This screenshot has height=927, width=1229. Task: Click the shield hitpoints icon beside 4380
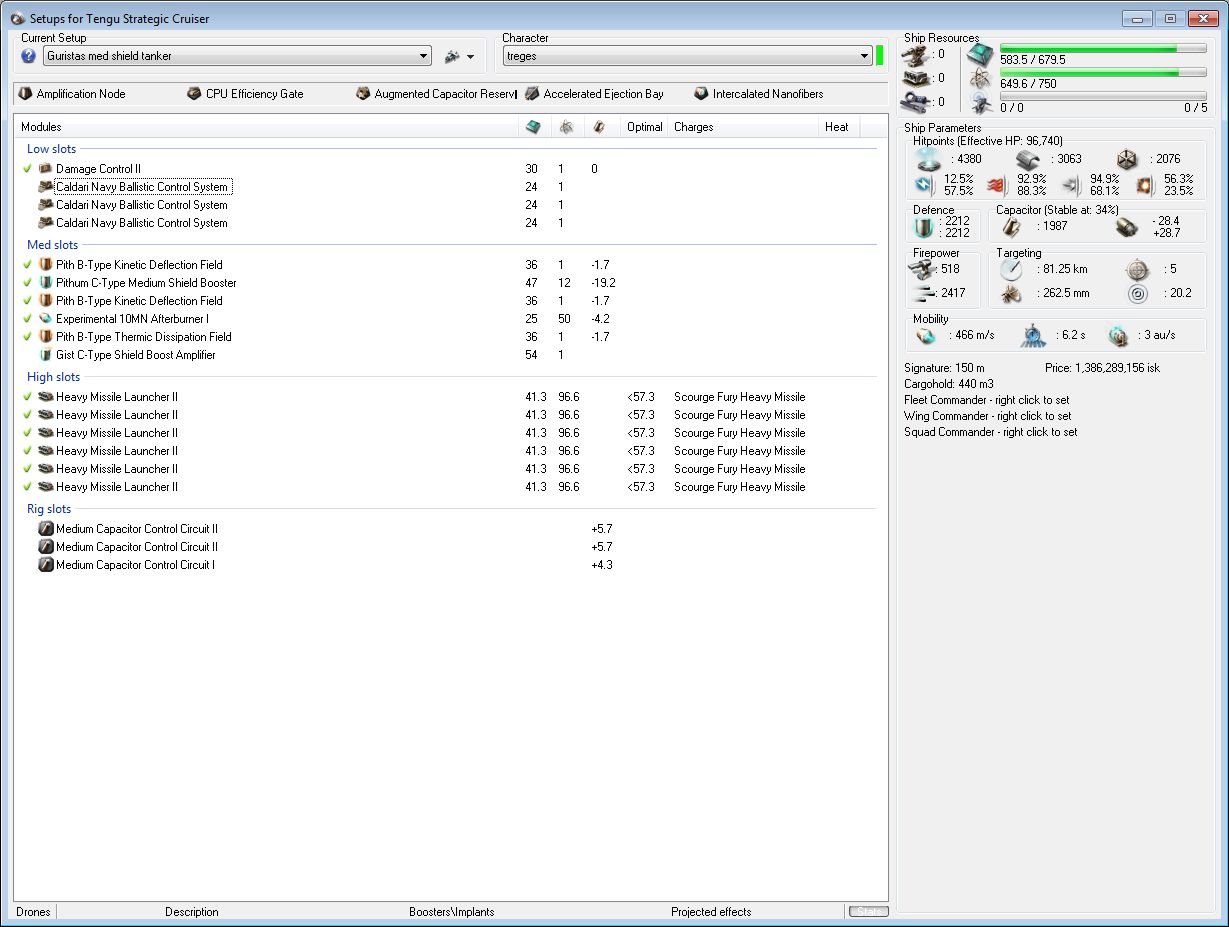[929, 159]
